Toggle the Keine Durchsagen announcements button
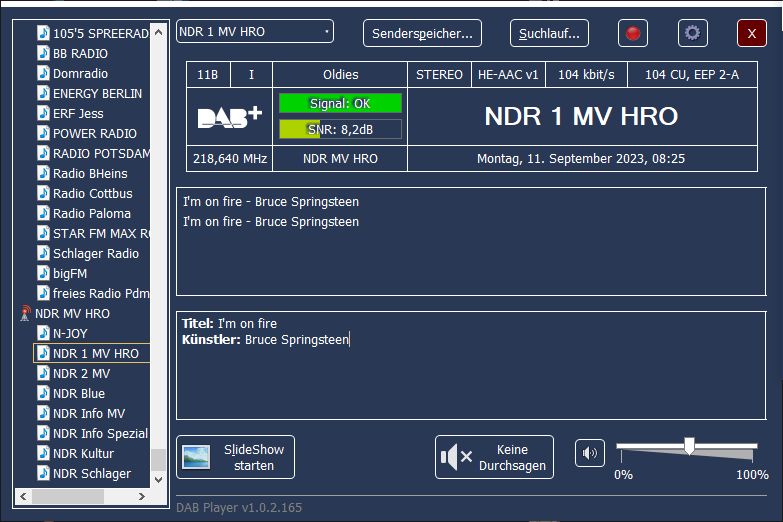Screen dimensions: 783x522 (494, 457)
